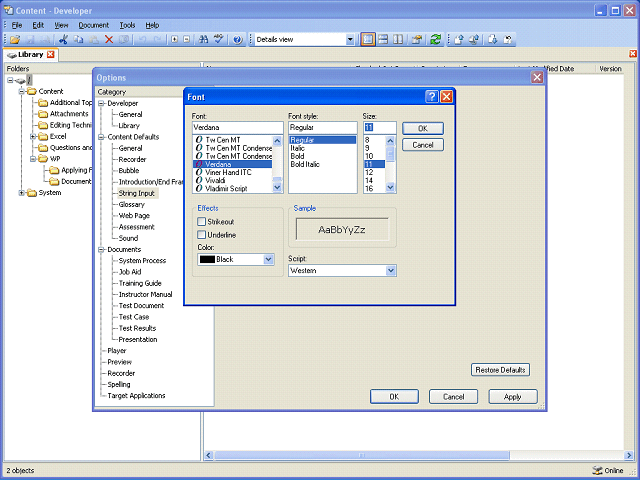Click the green Refresh arrows icon
The image size is (640, 480).
(436, 39)
